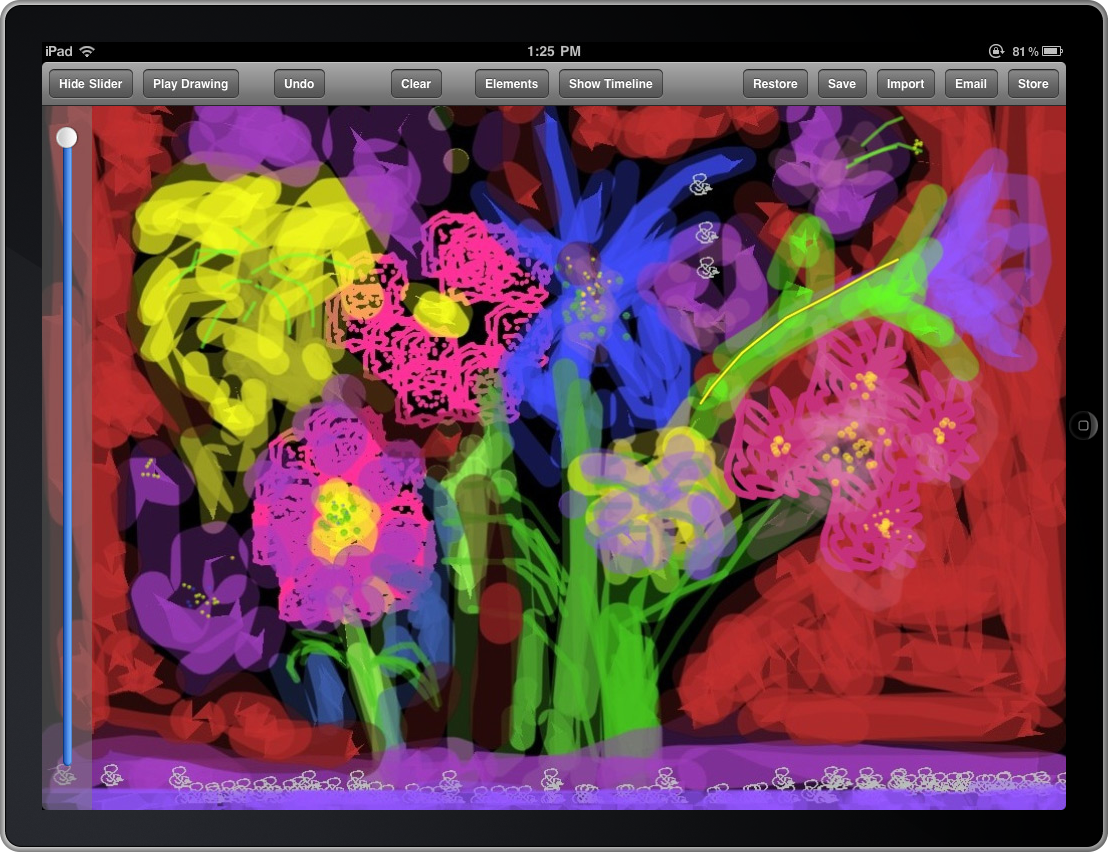Click the iPad home button on bezel
This screenshot has width=1108, height=852.
(1083, 425)
